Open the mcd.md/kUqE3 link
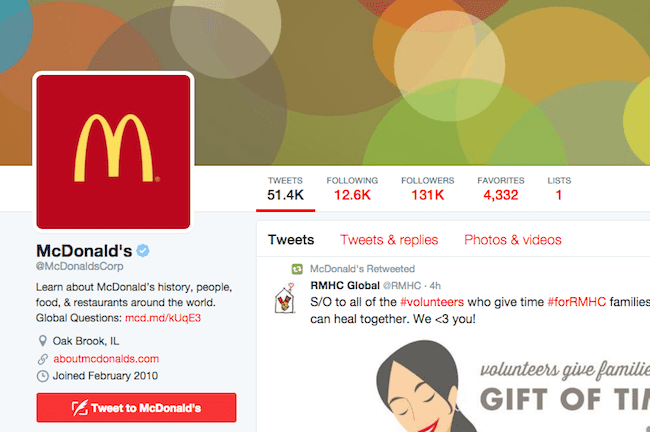 (x=163, y=318)
